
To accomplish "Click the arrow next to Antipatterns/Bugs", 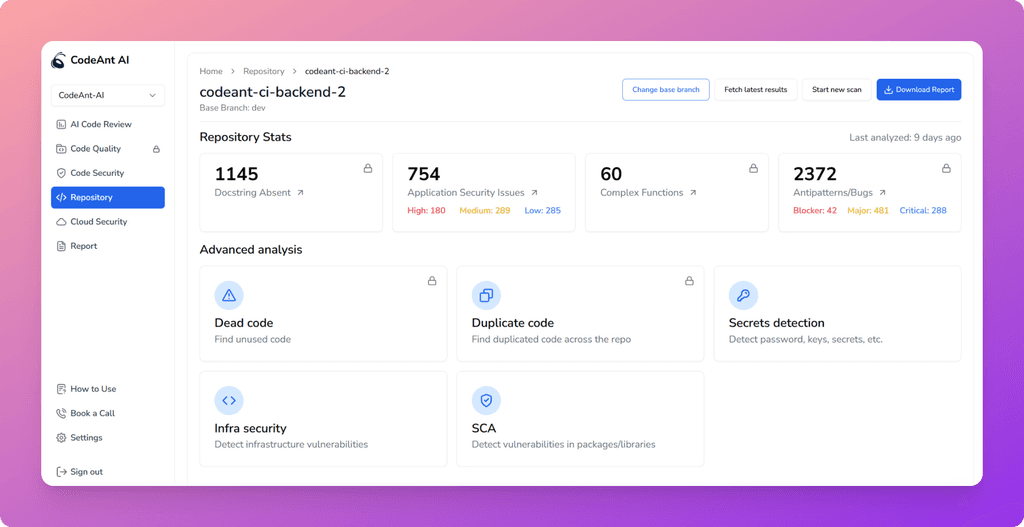I will coord(882,193).
